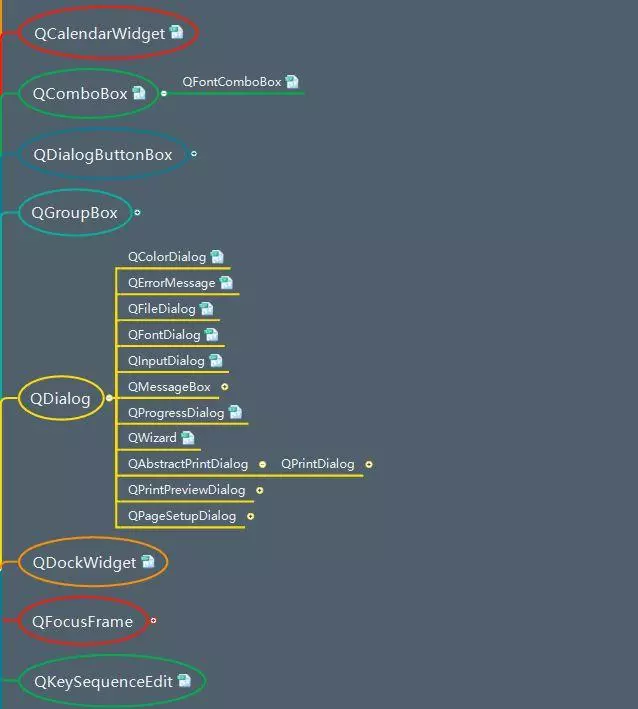
Task: Expand the QFocusFrame node
Action: [153, 620]
